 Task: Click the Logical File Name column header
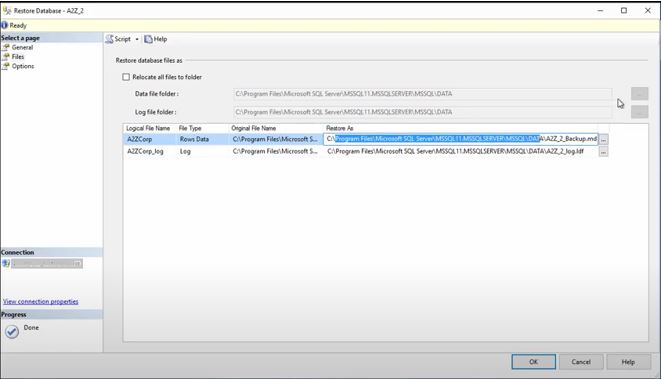(x=148, y=128)
